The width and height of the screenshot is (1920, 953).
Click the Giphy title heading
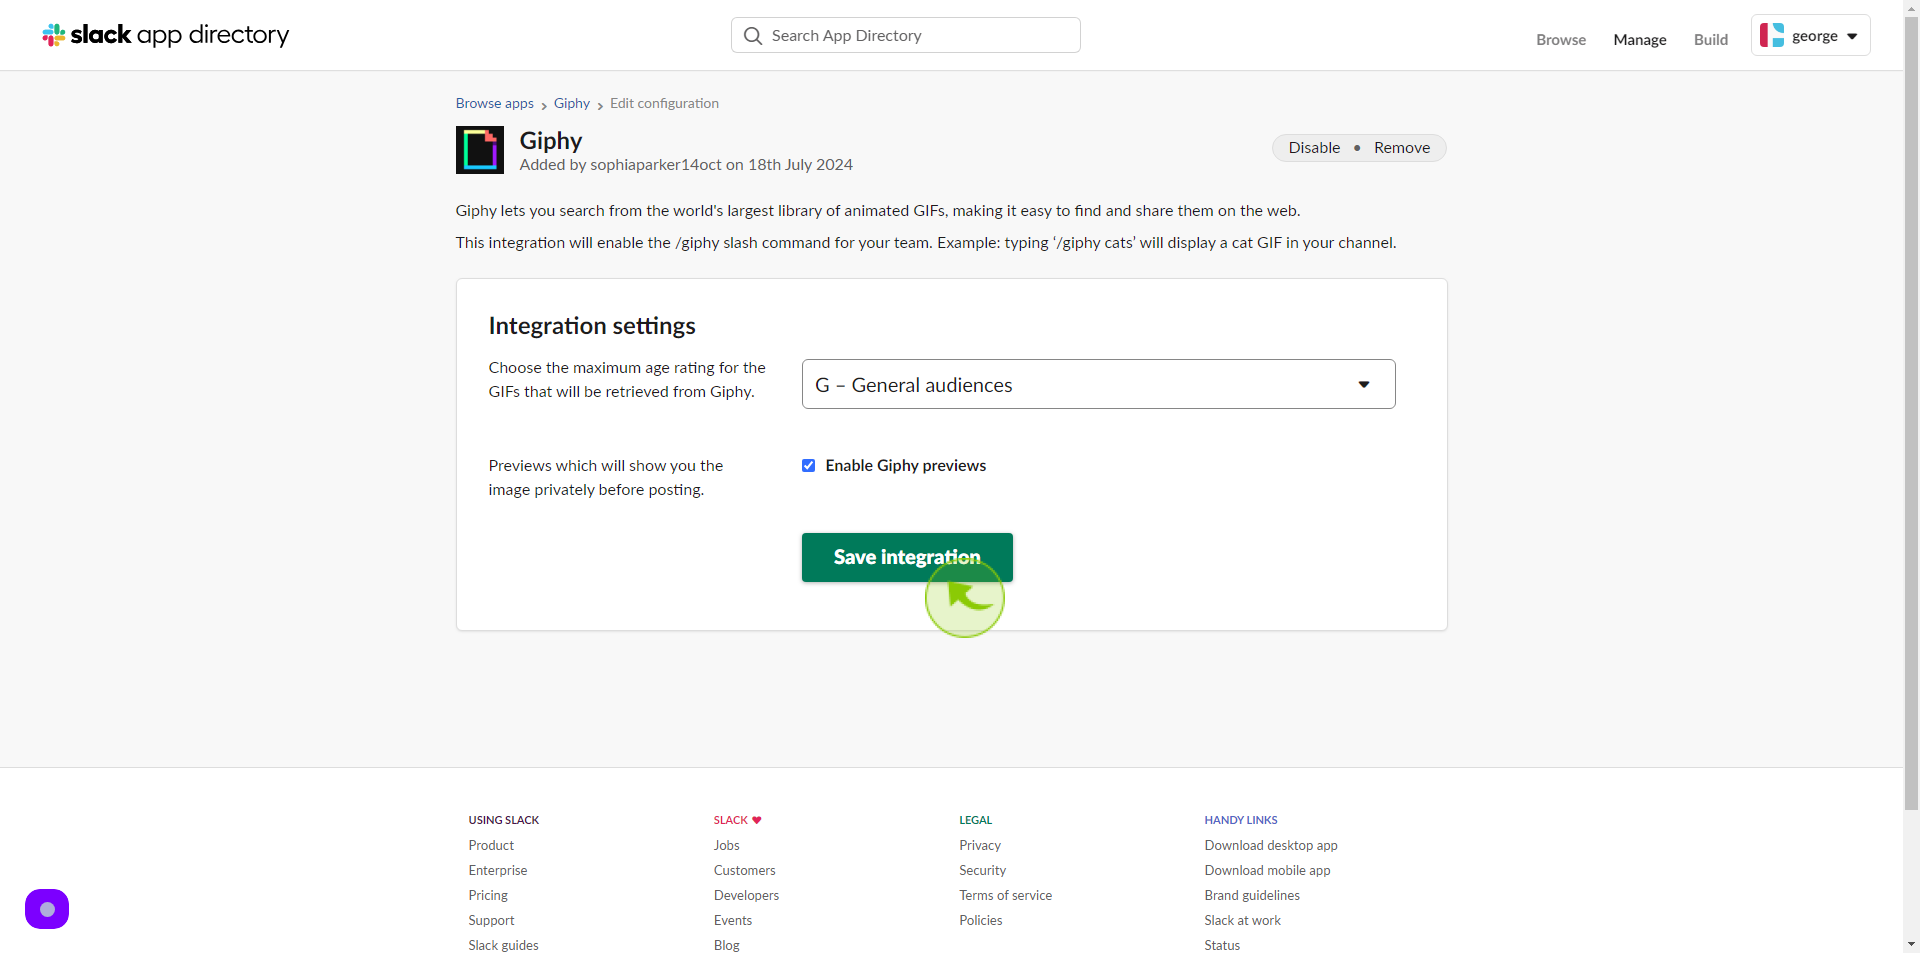(x=551, y=140)
